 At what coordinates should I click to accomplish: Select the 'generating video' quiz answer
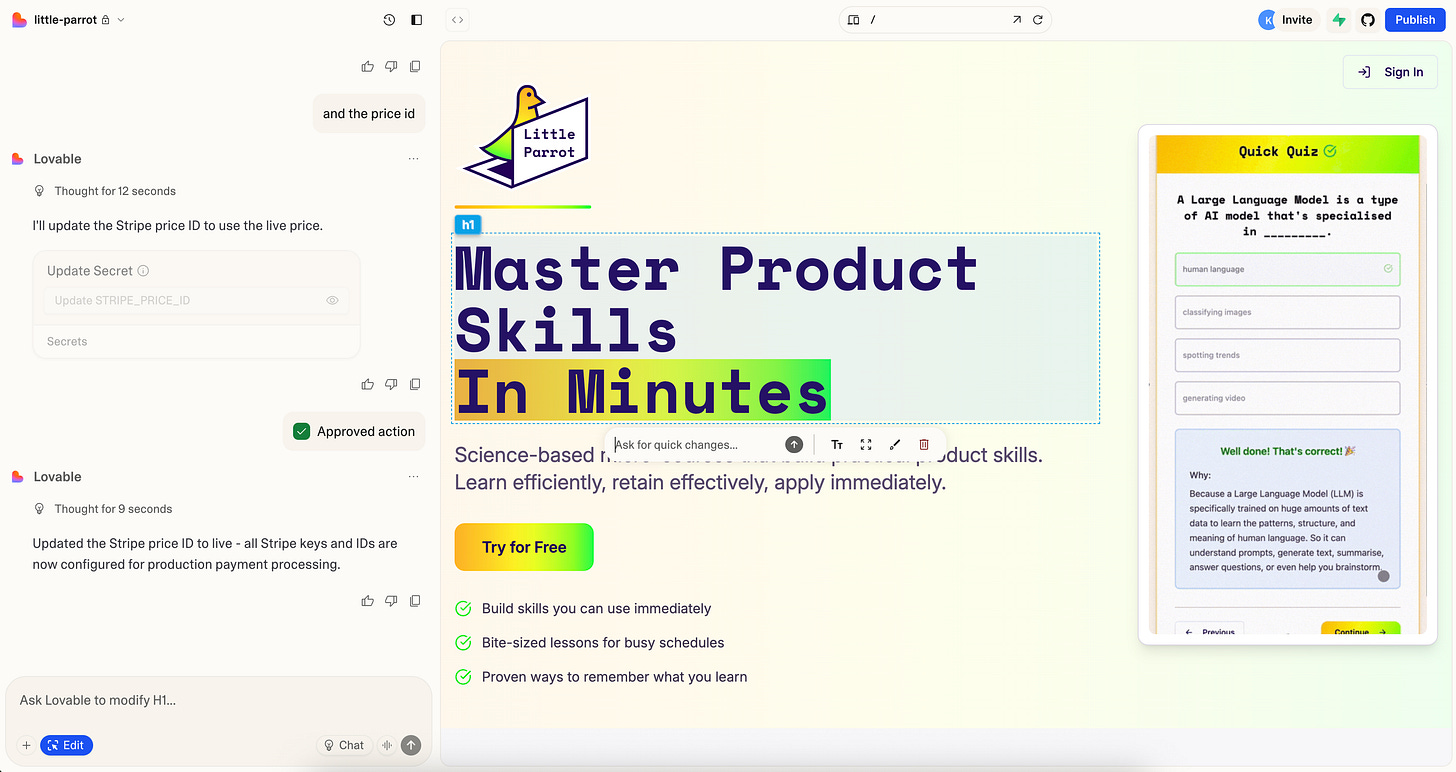pos(1287,398)
